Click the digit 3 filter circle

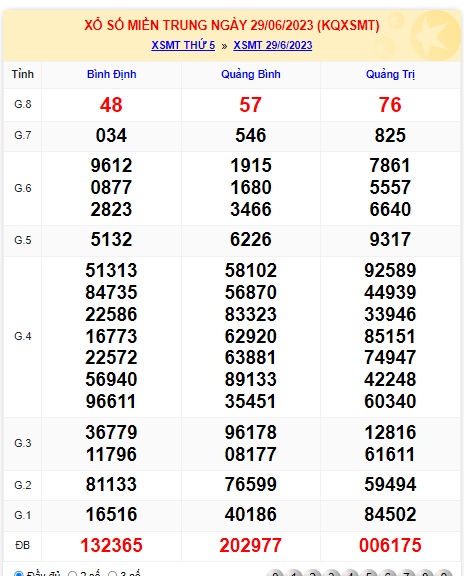pos(331,573)
